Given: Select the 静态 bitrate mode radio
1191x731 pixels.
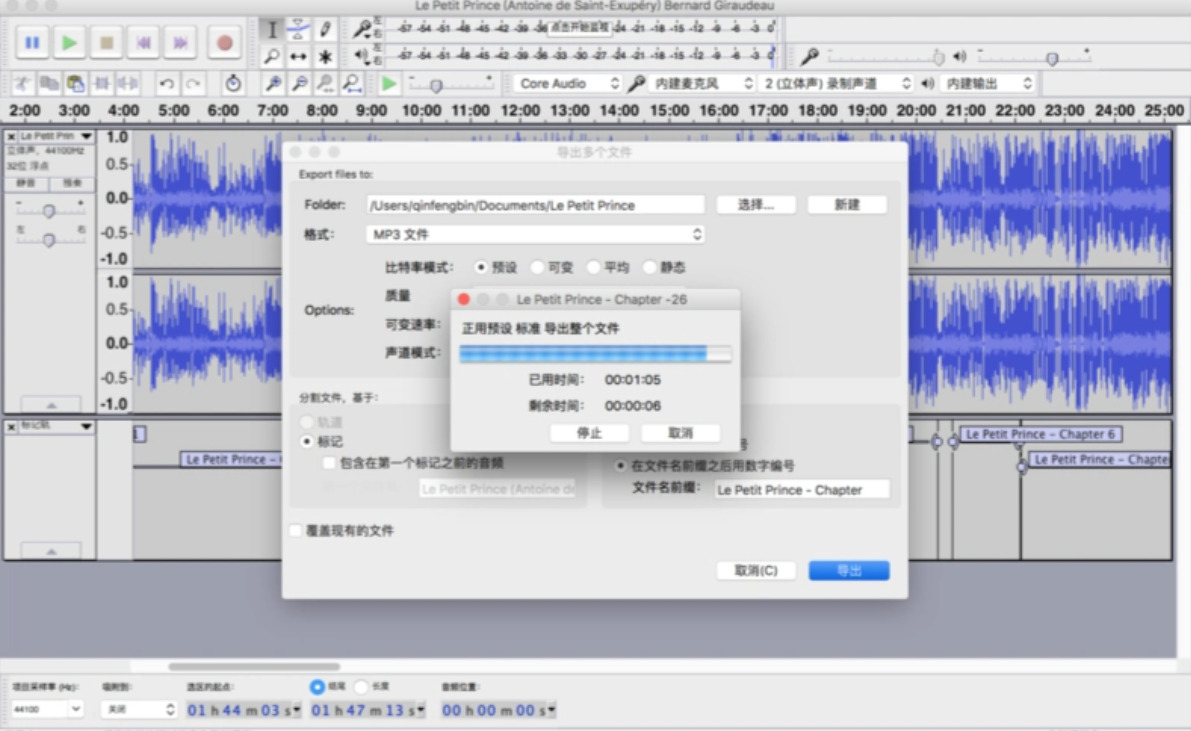Looking at the screenshot, I should (x=649, y=267).
